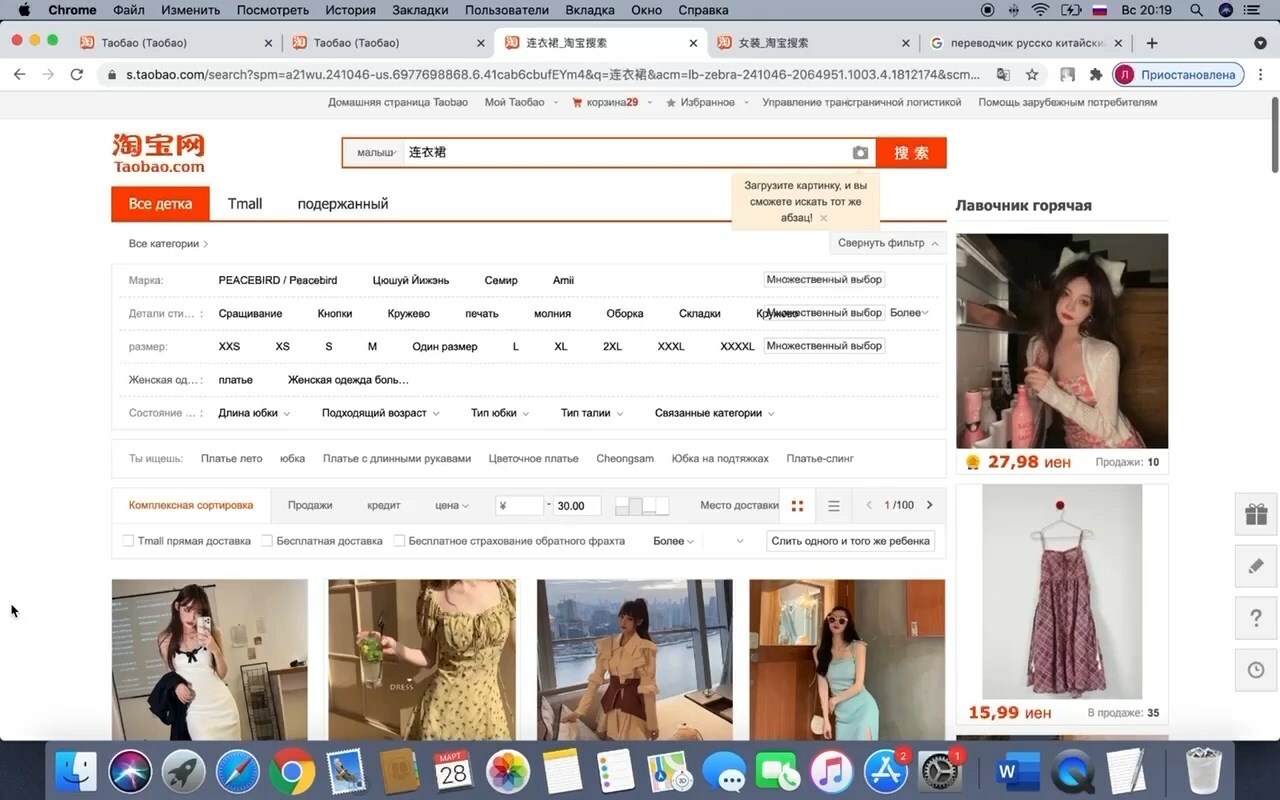Open the question mark help sidebar icon

(1256, 618)
